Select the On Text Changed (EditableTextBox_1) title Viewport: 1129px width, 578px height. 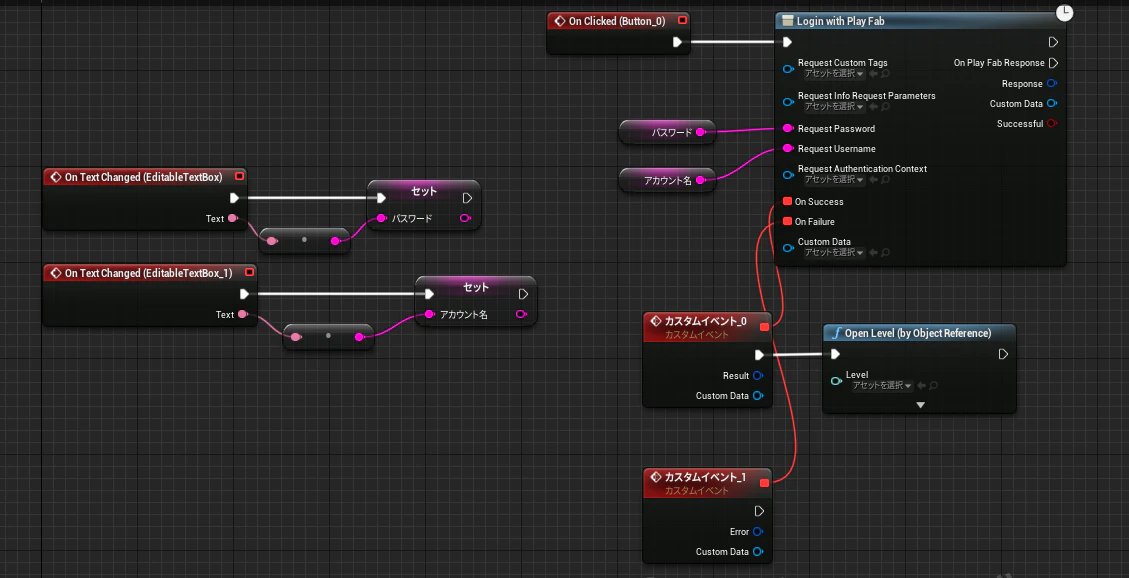click(x=149, y=273)
